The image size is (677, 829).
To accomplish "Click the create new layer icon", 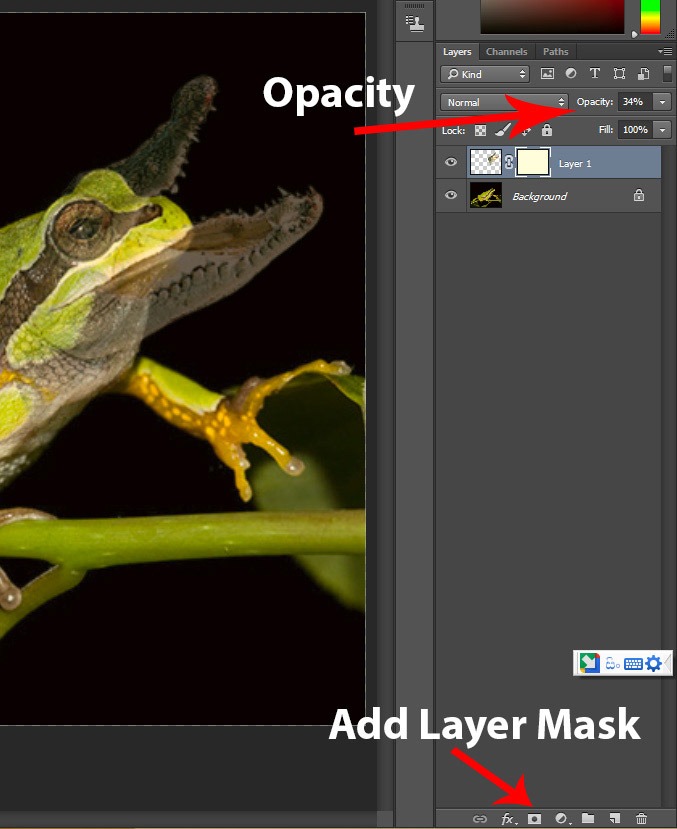I will pos(615,819).
